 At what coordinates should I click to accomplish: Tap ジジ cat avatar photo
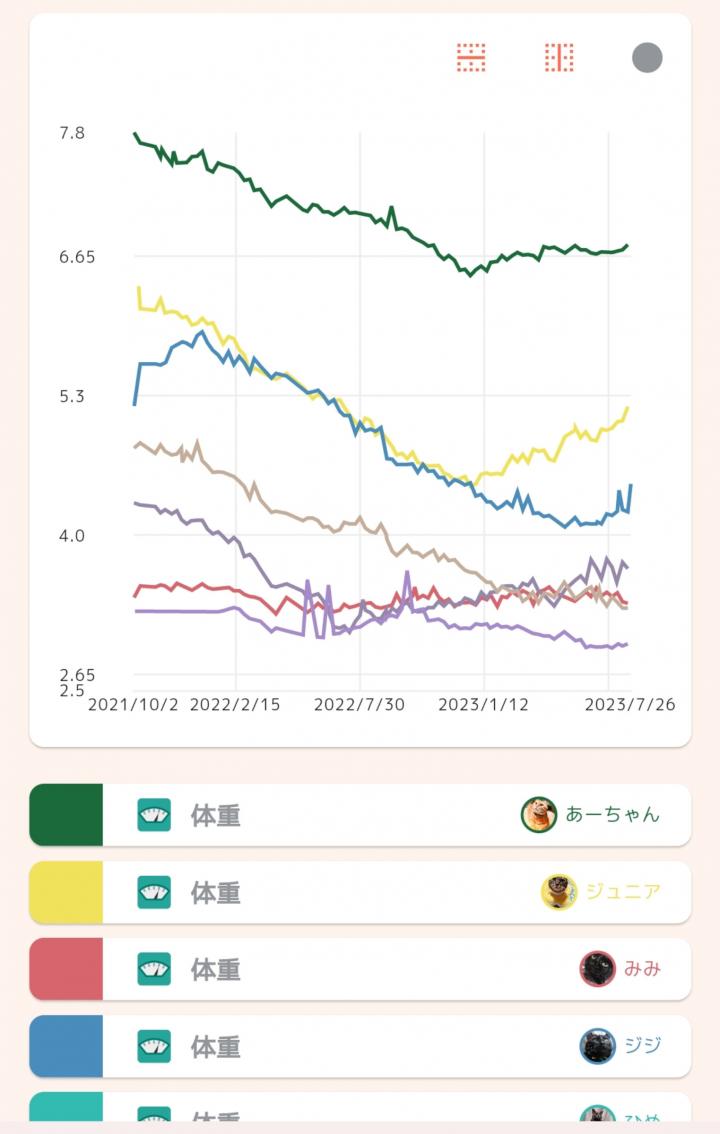click(x=597, y=1046)
